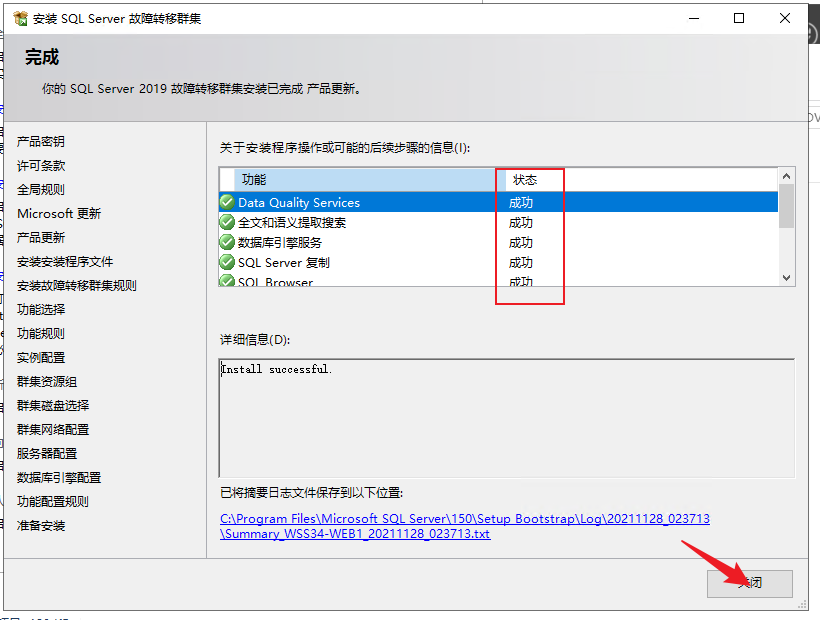This screenshot has width=820, height=620.
Task: Click green check icon beside SQL Browser
Action: (227, 280)
